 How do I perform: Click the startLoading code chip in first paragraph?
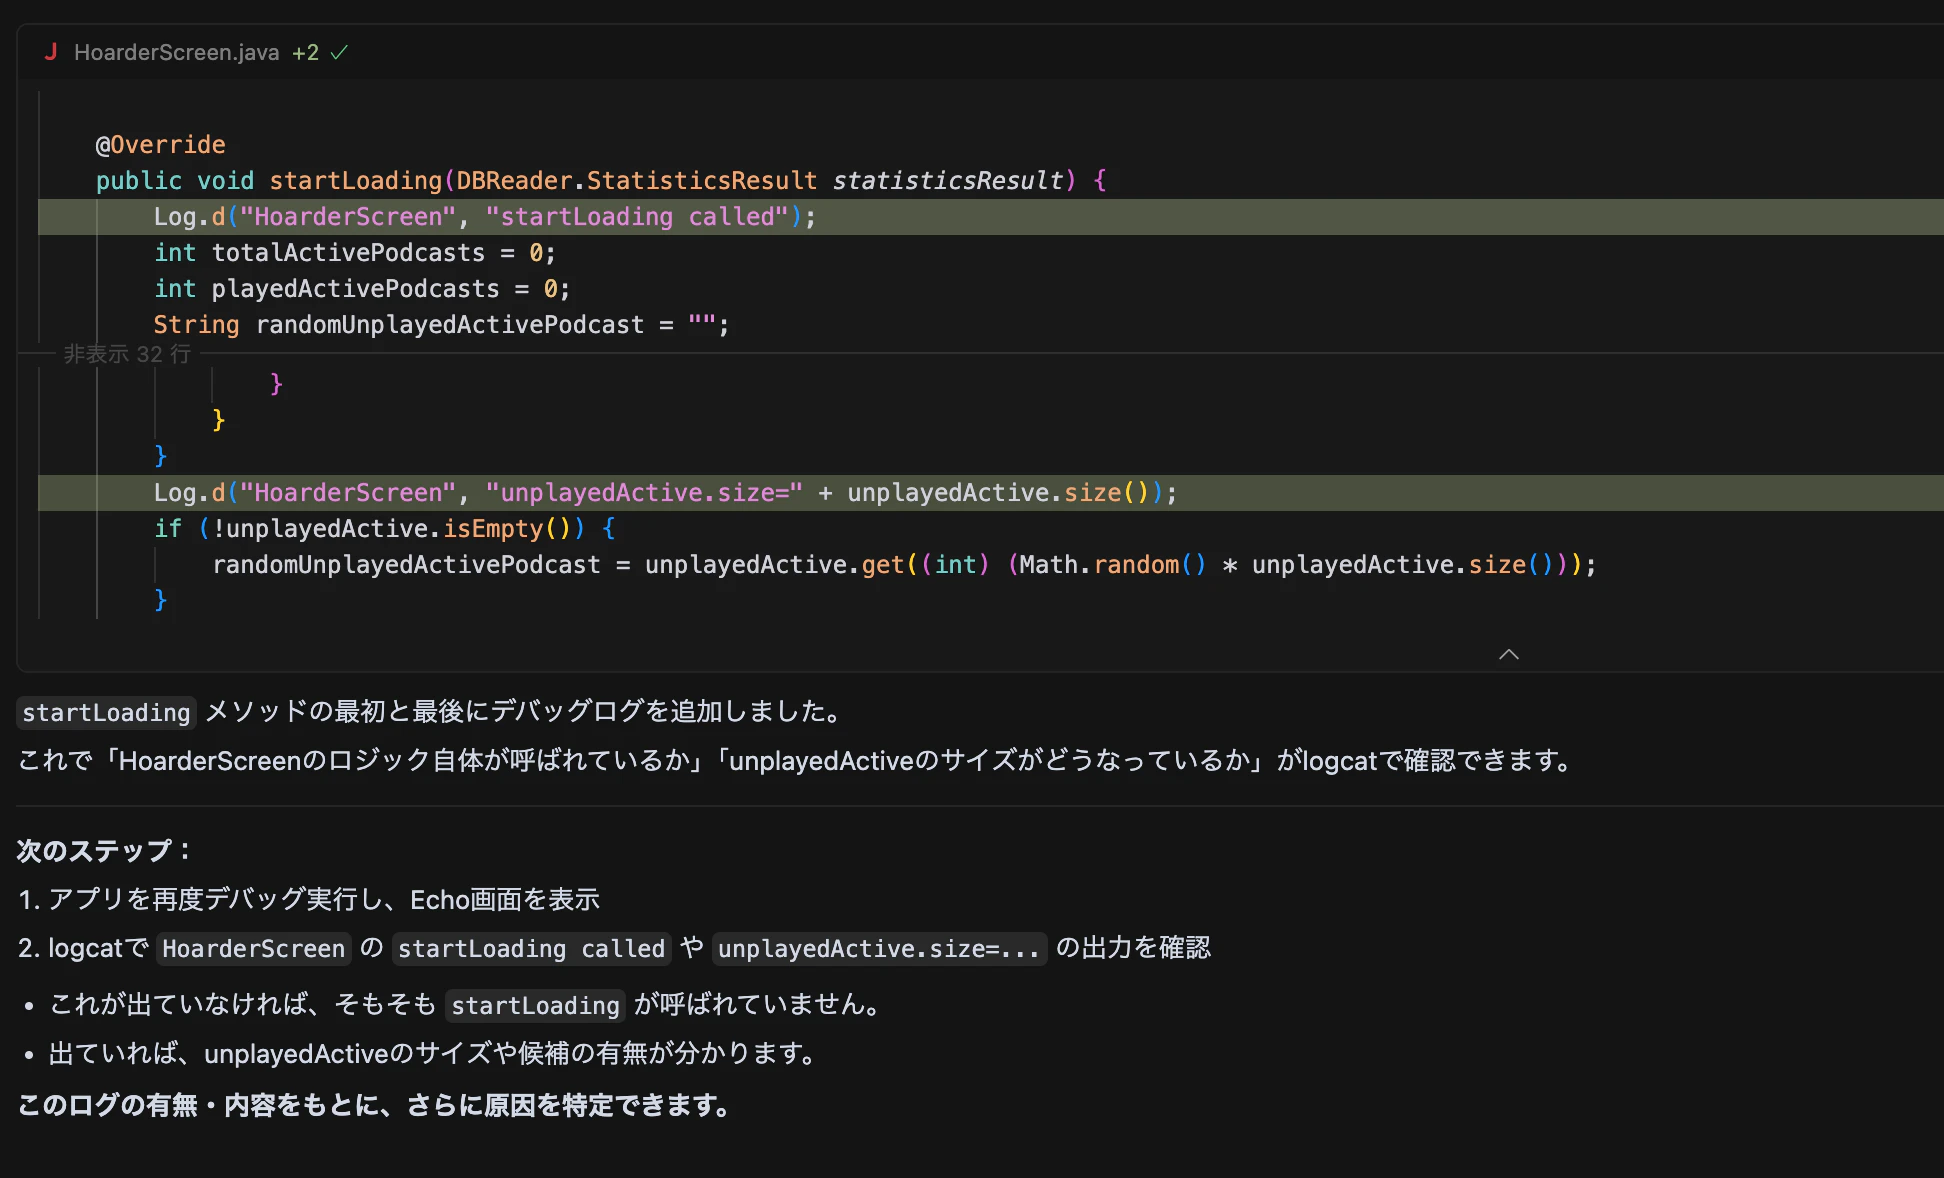(x=106, y=712)
